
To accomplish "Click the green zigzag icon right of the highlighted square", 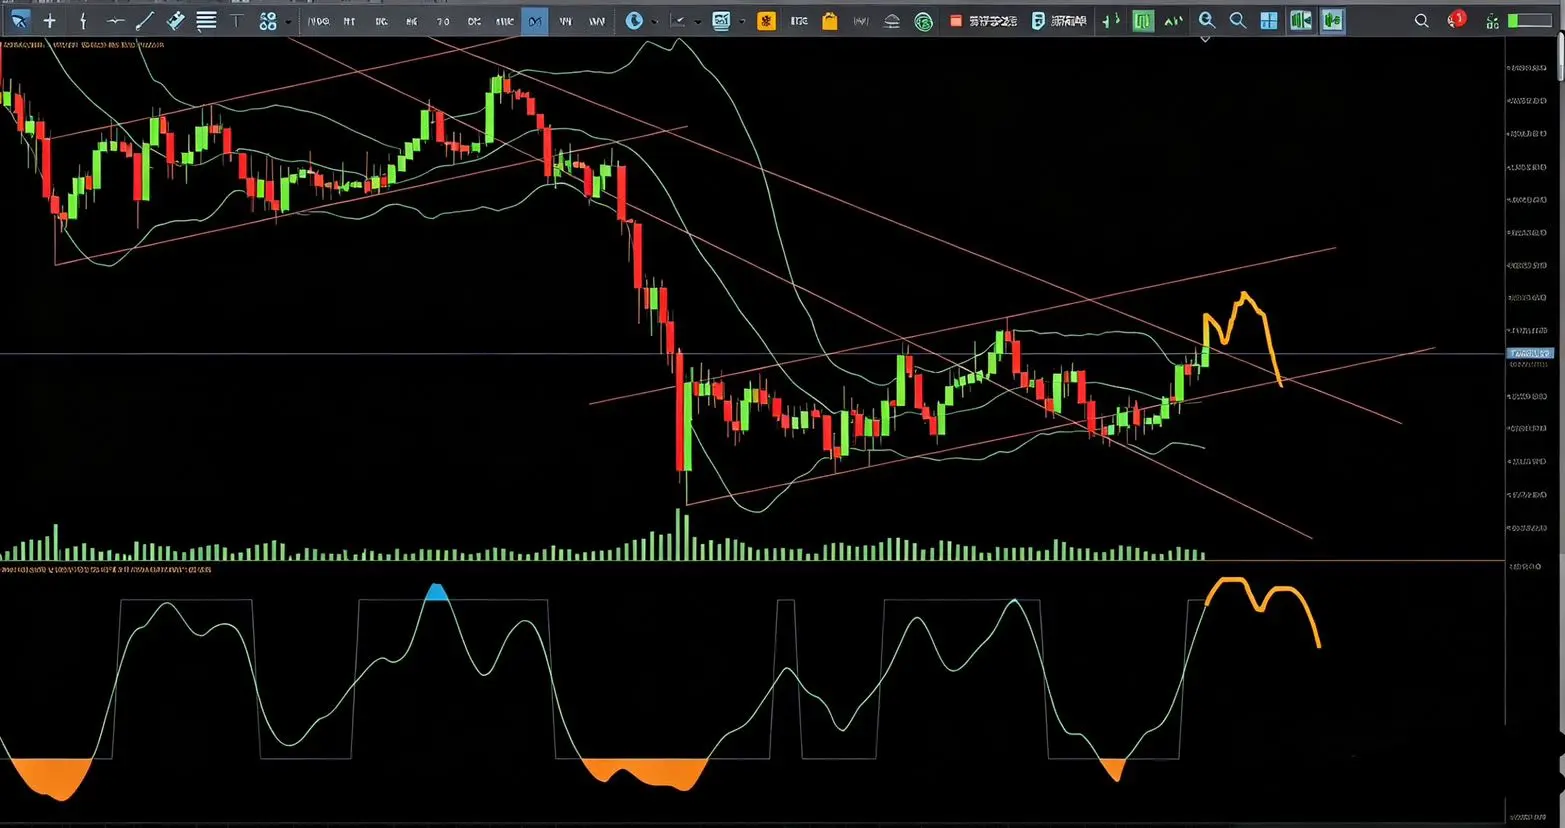I will [1173, 20].
